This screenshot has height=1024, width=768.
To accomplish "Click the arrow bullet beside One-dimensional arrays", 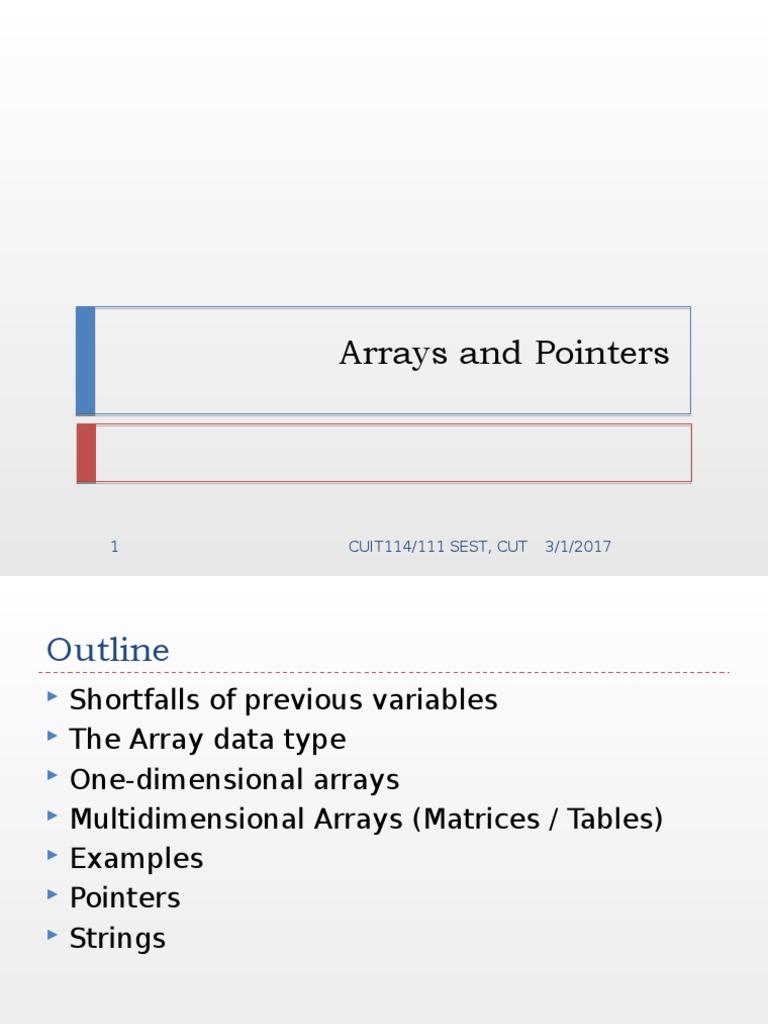I will tap(51, 776).
